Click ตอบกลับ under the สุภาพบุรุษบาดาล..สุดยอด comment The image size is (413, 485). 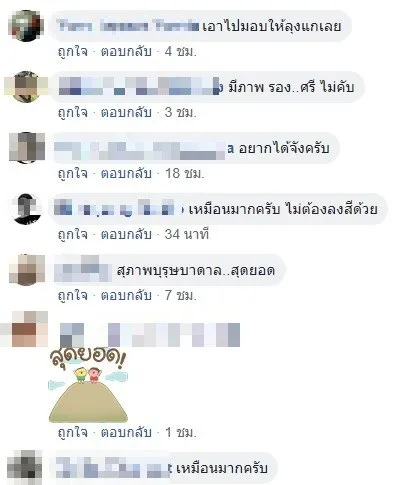pos(126,296)
